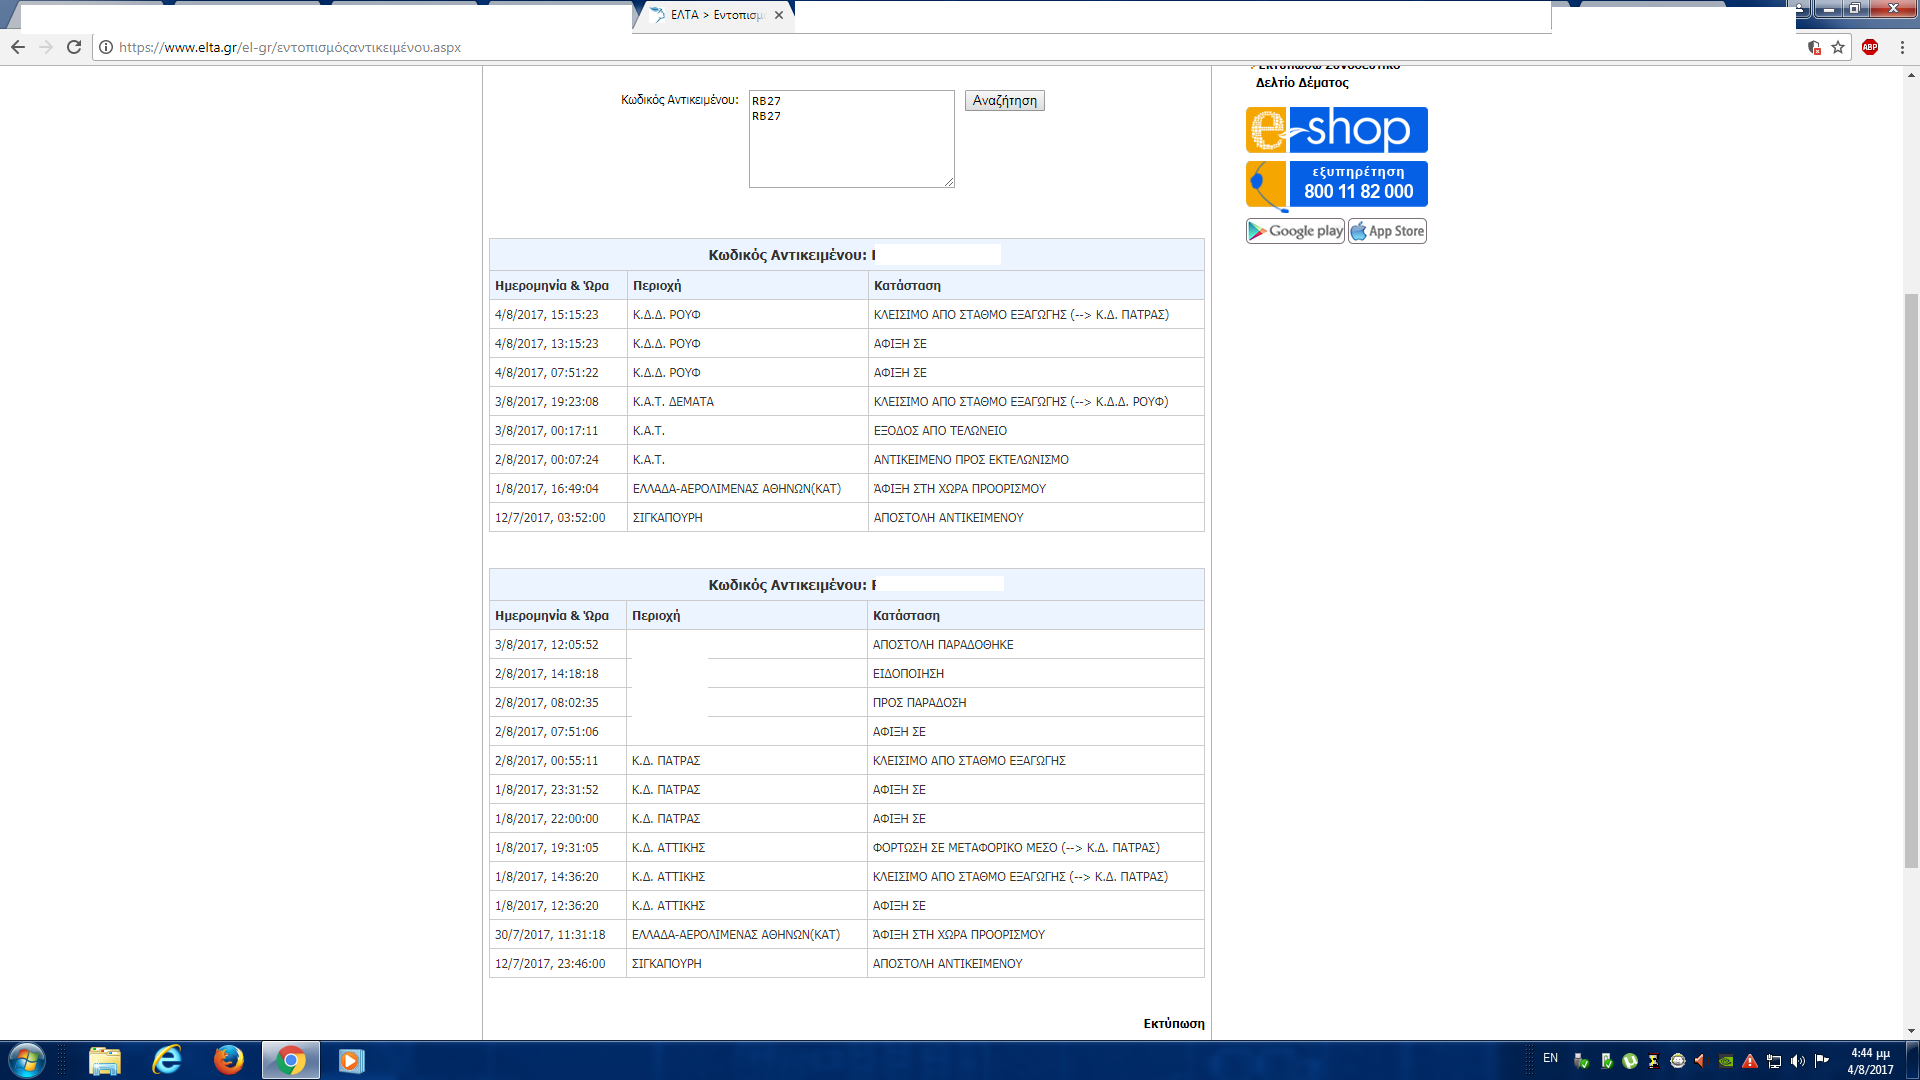Open the Δελτίο Δέματος link
The image size is (1920, 1080).
coord(1302,83)
